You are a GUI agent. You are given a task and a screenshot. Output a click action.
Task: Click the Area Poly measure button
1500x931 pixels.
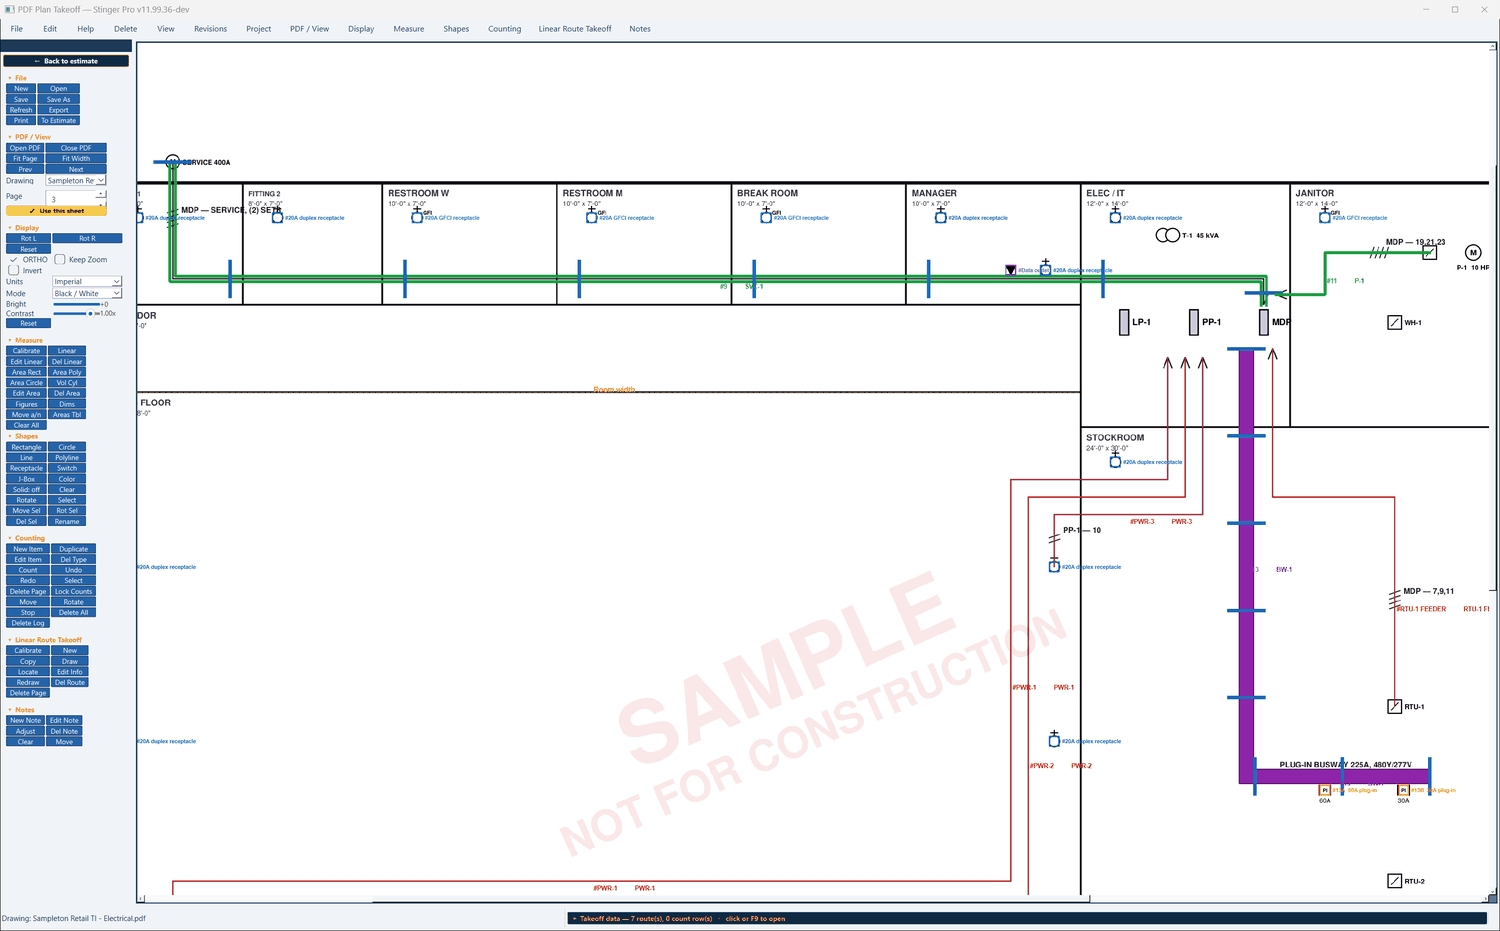(x=67, y=372)
